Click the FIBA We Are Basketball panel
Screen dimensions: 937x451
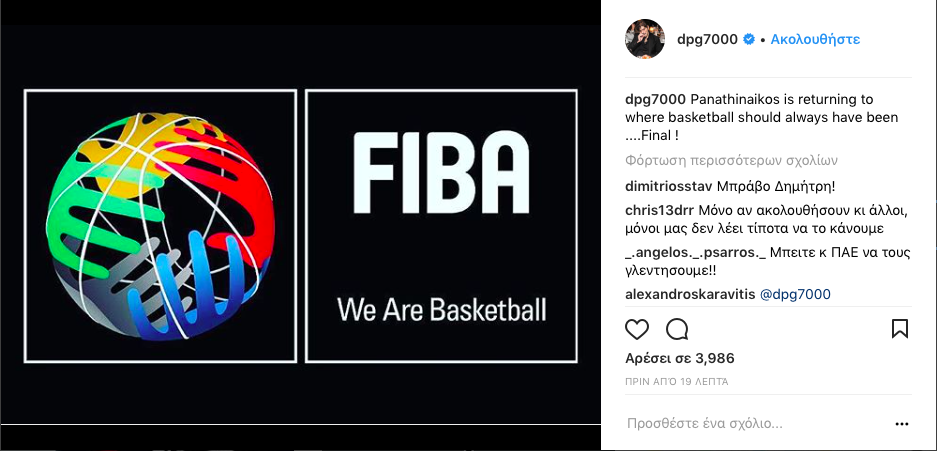pyautogui.click(x=441, y=226)
